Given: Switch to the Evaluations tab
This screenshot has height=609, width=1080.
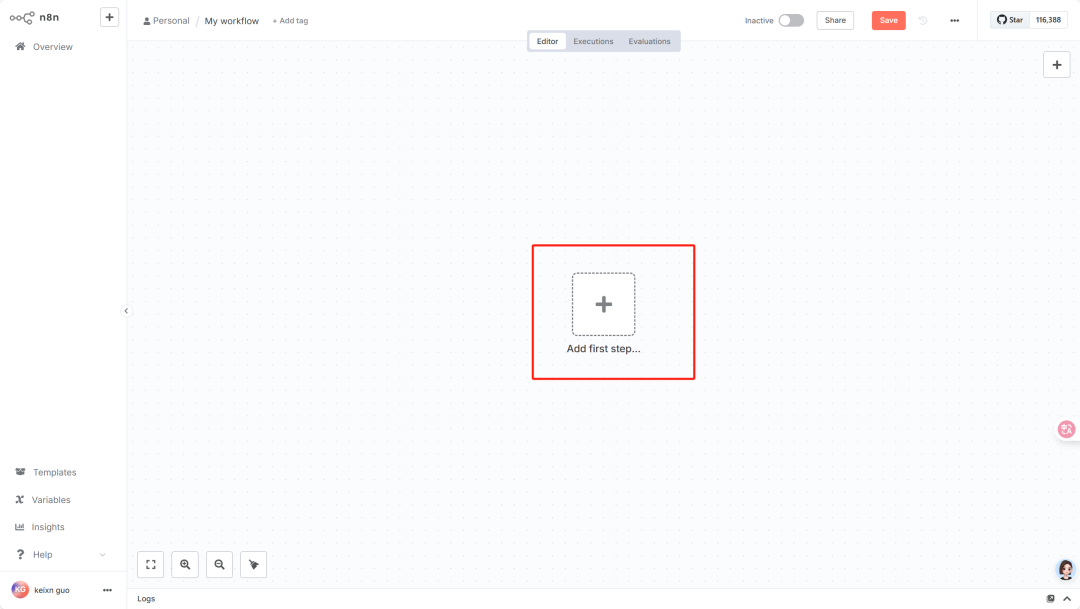Looking at the screenshot, I should coord(649,41).
